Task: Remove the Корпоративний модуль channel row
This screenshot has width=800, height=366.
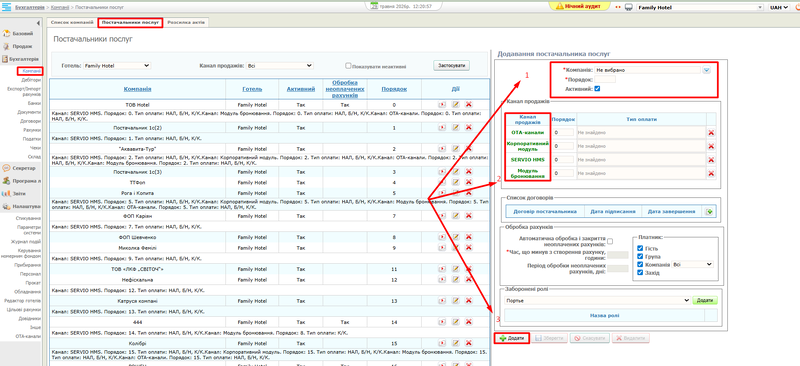Action: [711, 146]
